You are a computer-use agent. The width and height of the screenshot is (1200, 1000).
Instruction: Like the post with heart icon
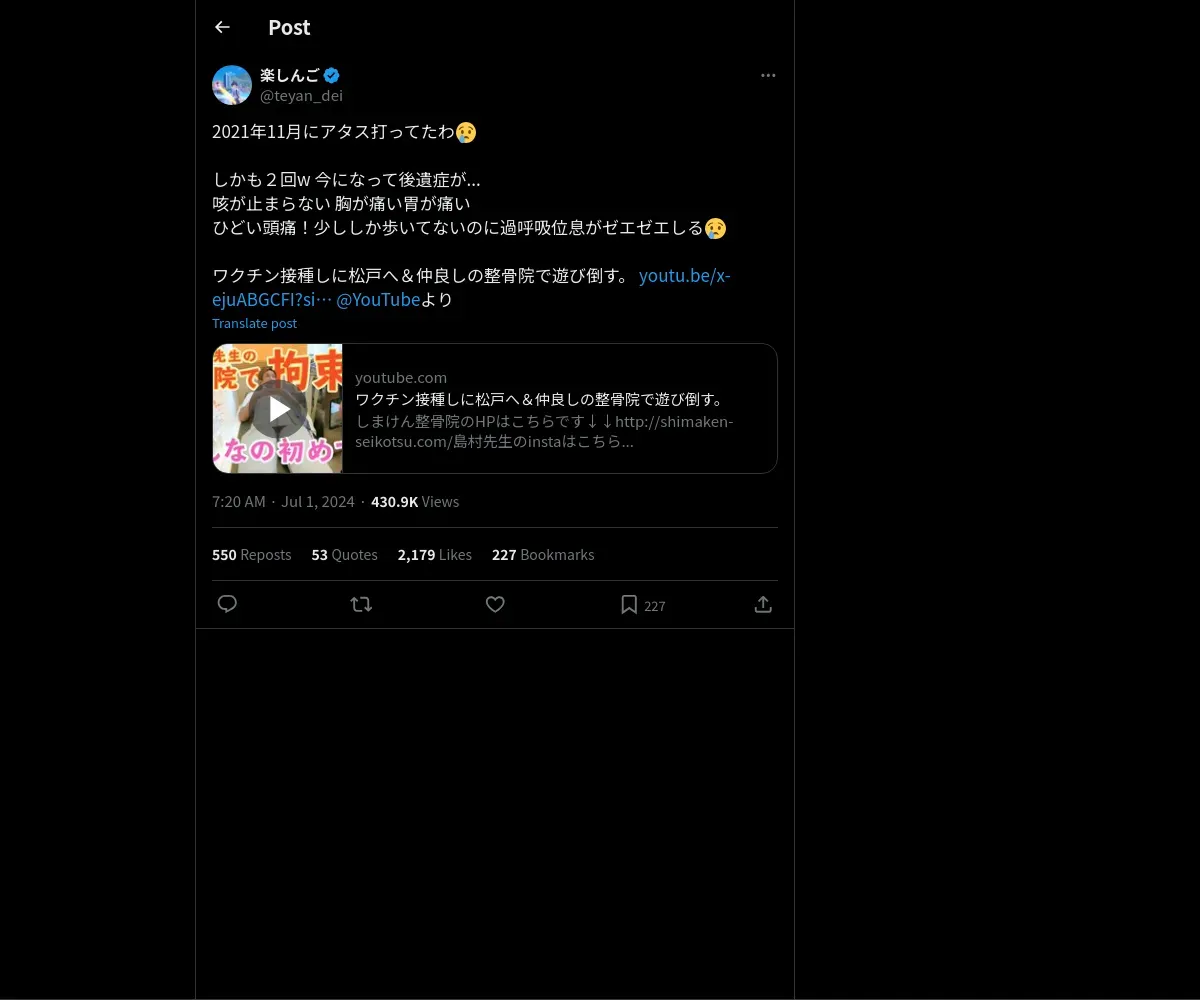(495, 604)
